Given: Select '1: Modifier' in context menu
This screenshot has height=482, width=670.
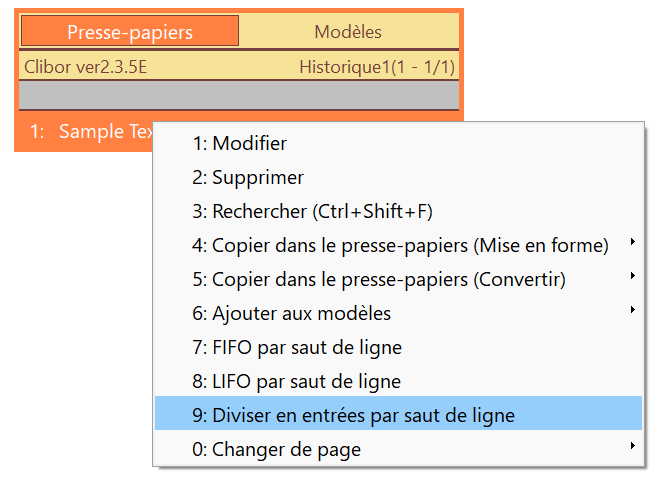Looking at the screenshot, I should (398, 143).
